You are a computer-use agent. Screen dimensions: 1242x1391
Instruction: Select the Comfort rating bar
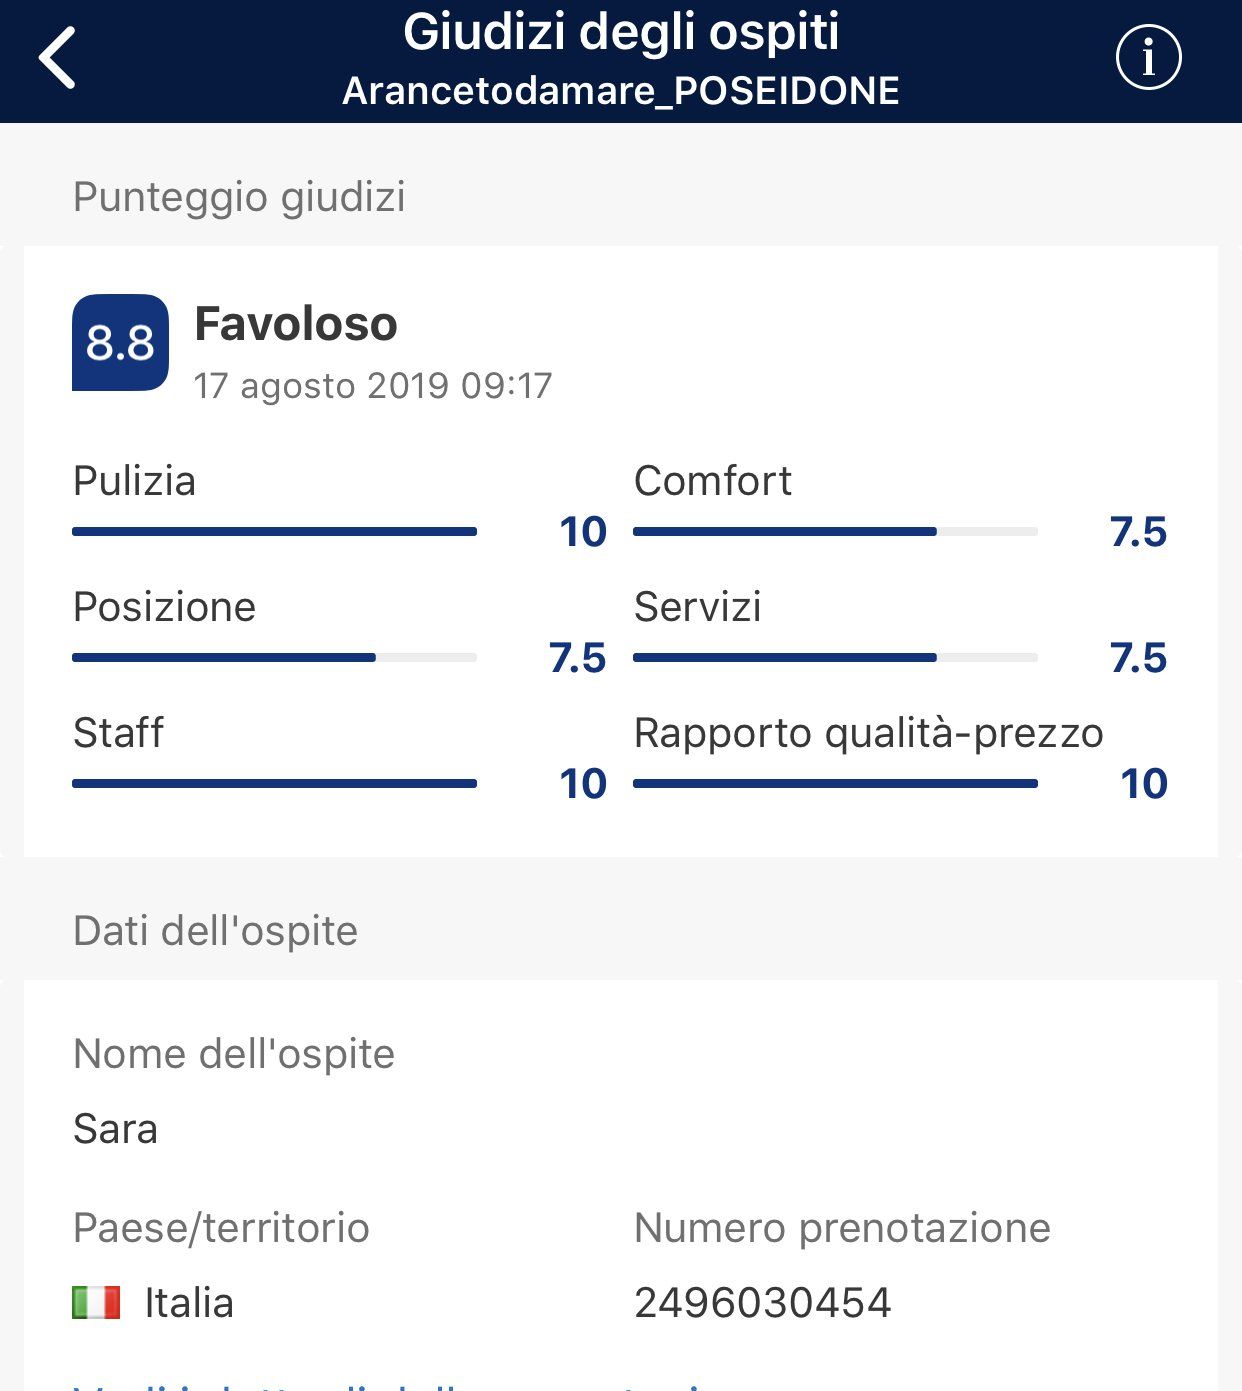[x=835, y=532]
